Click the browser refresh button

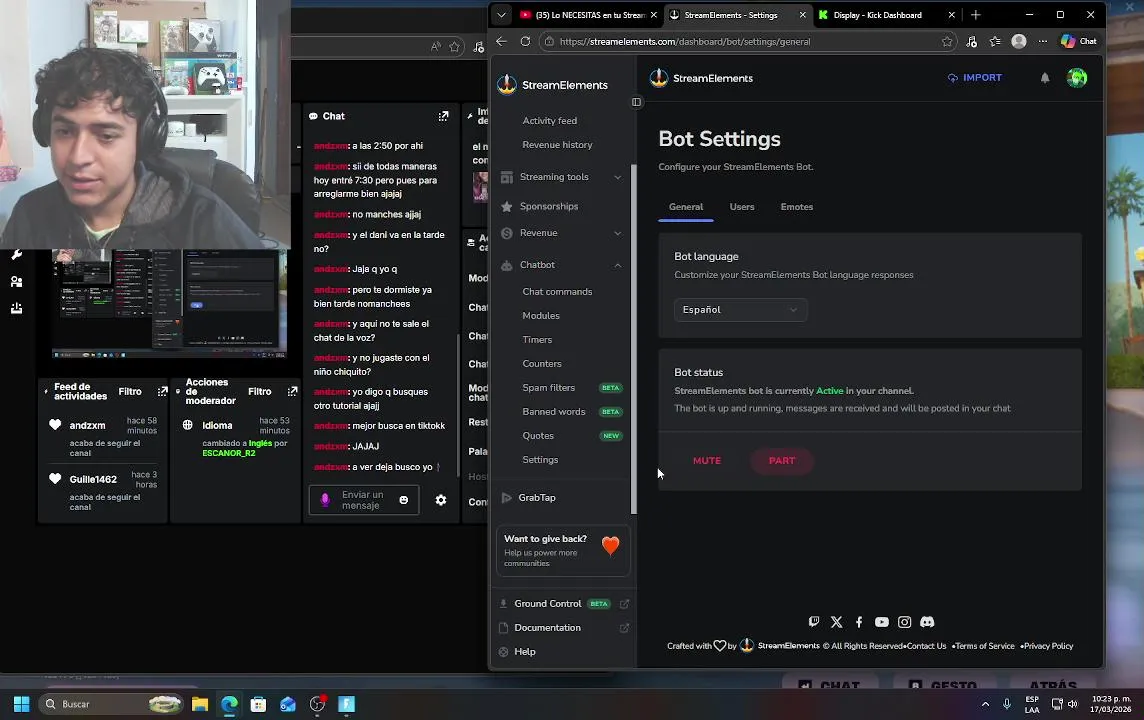pos(525,42)
